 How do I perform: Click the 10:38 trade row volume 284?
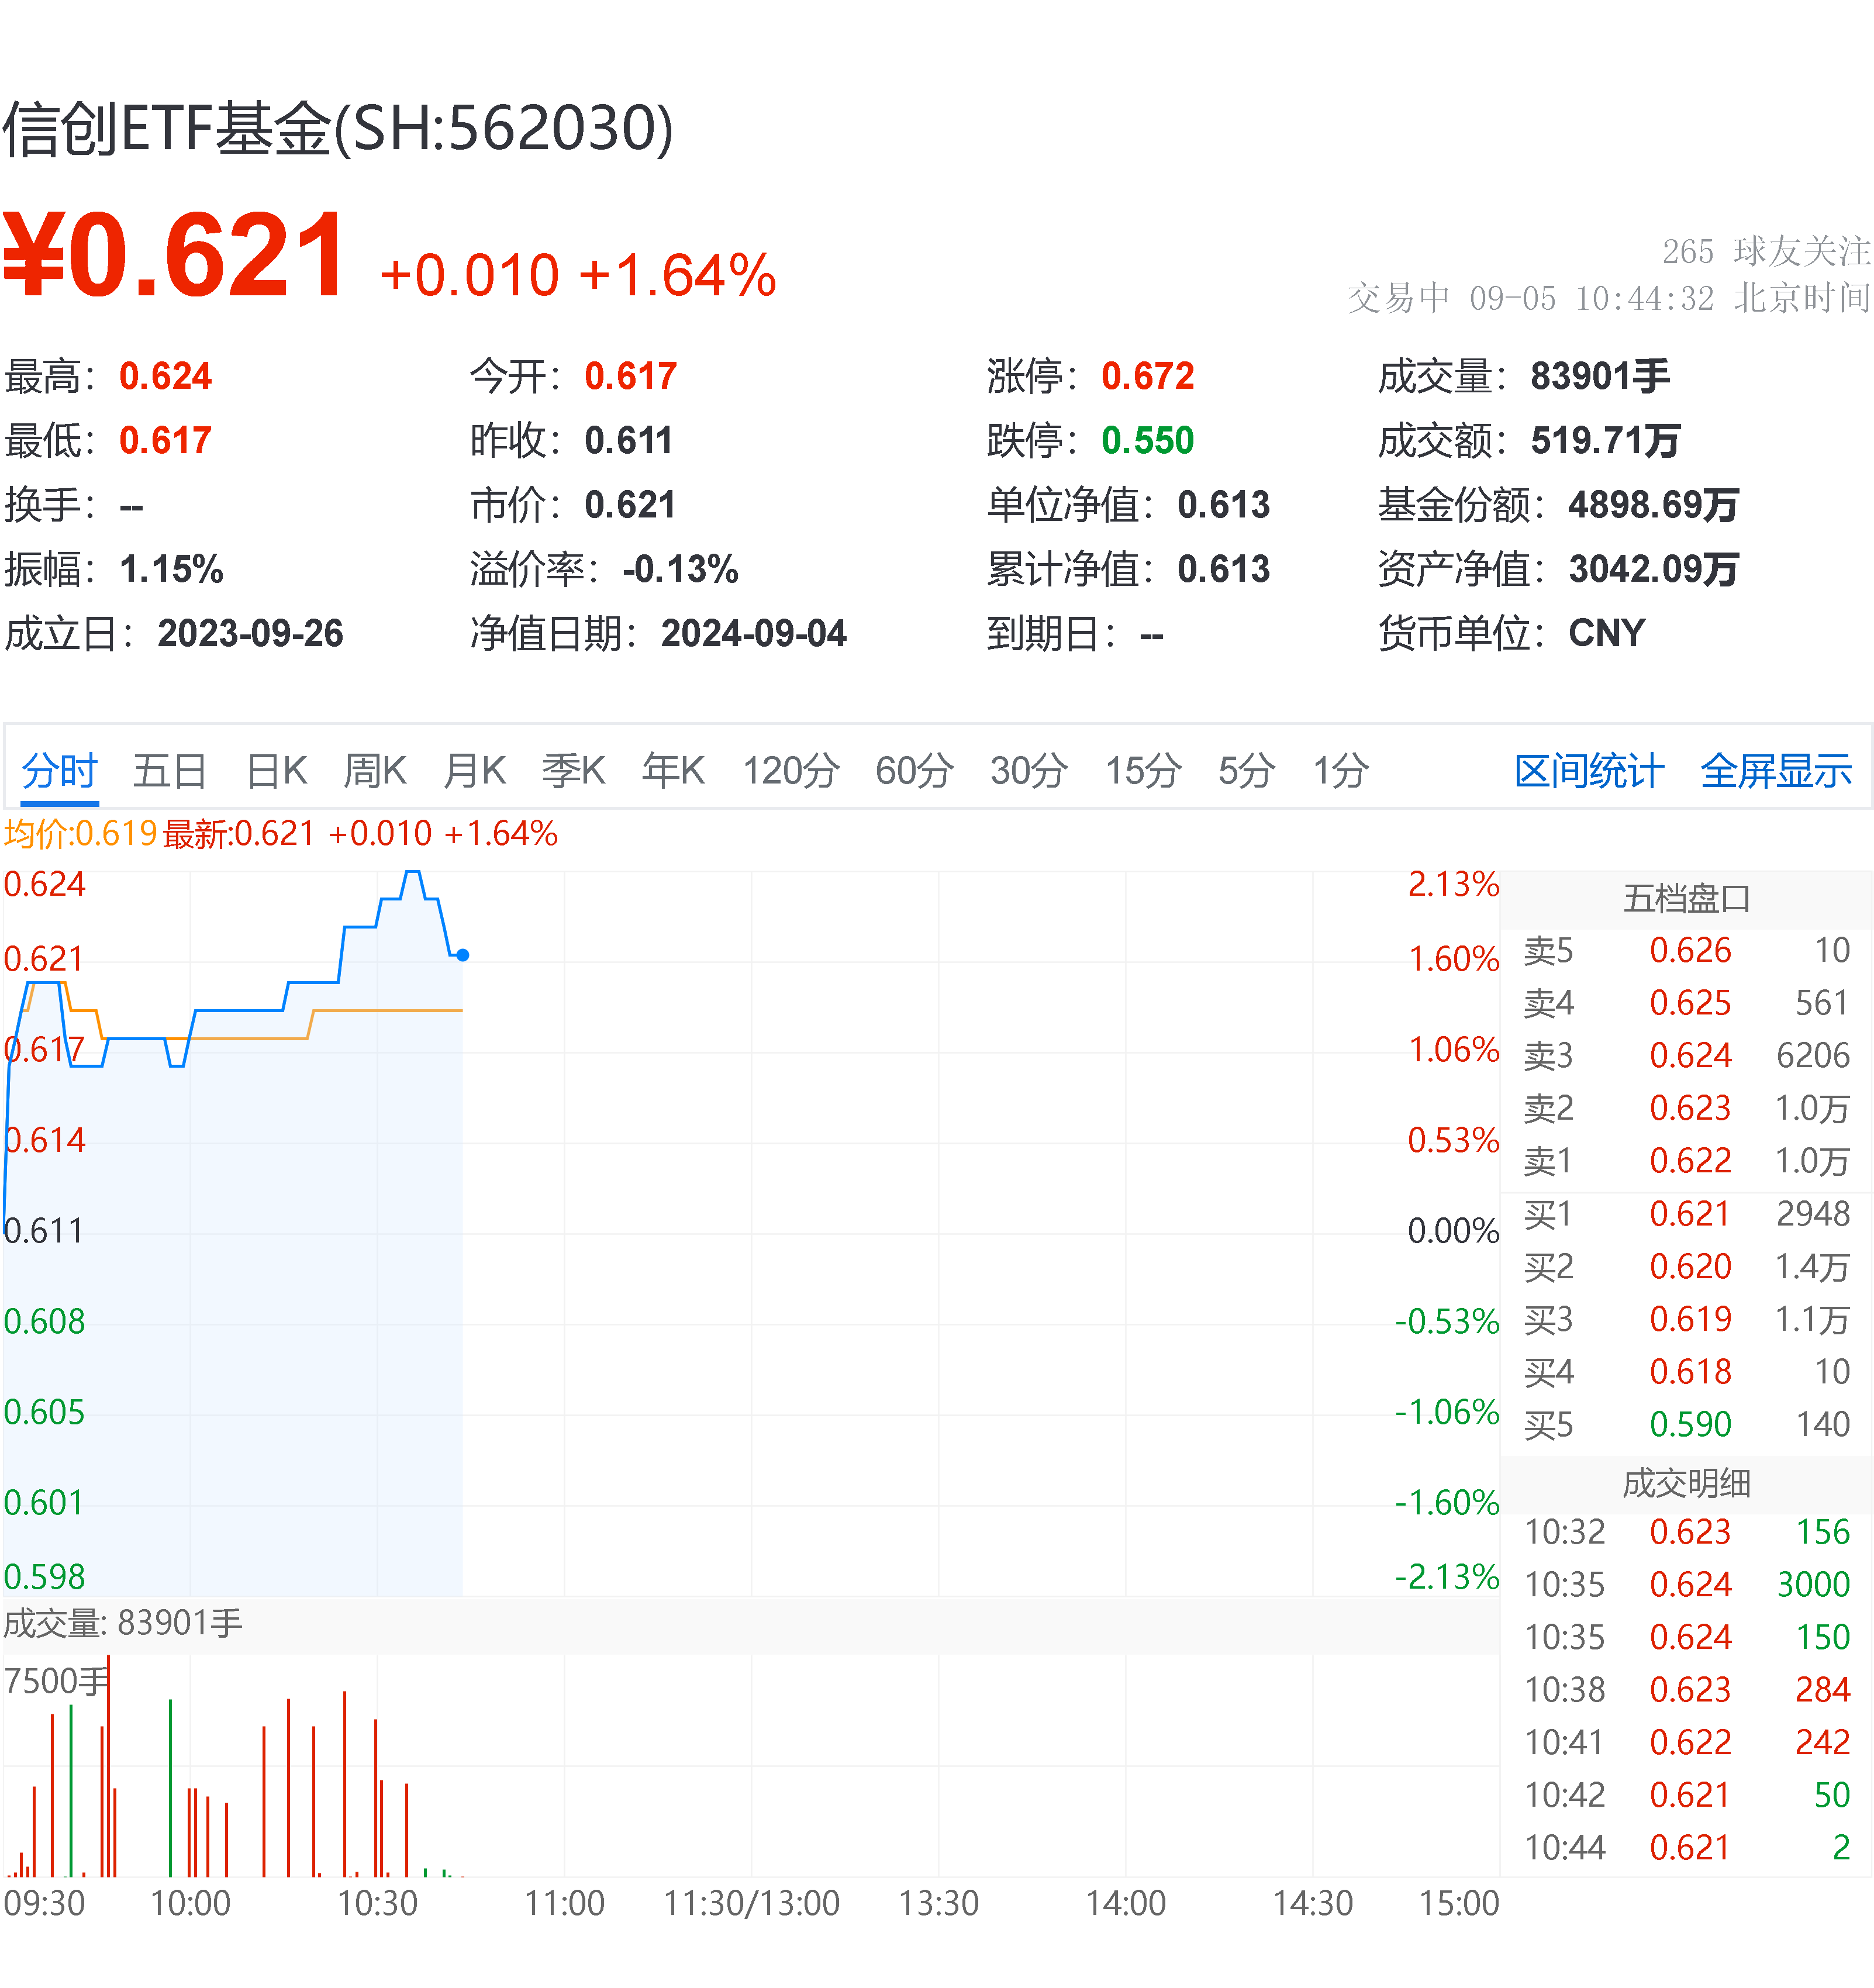1823,1690
